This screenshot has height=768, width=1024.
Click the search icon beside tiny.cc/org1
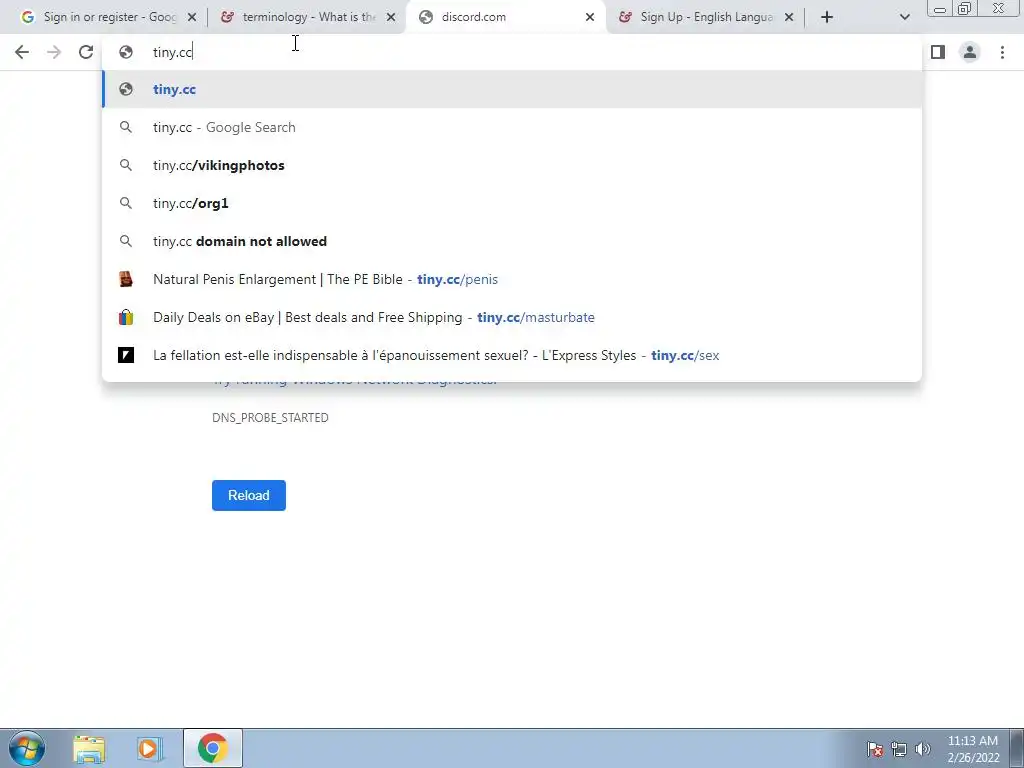[126, 203]
